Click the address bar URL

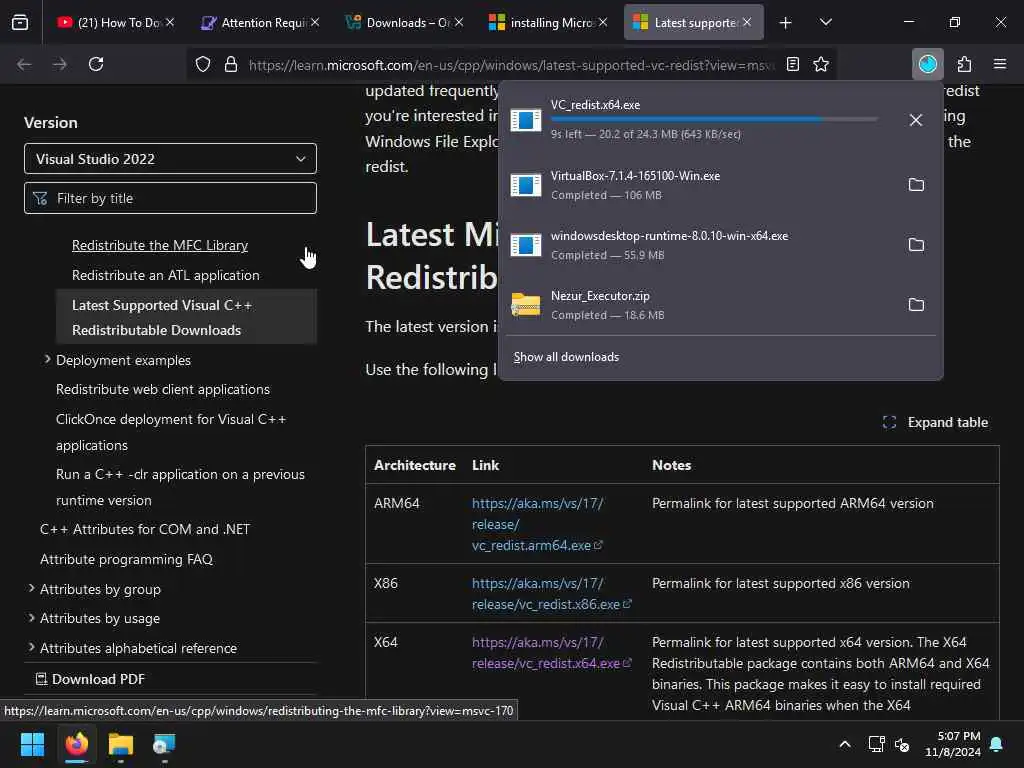point(511,65)
